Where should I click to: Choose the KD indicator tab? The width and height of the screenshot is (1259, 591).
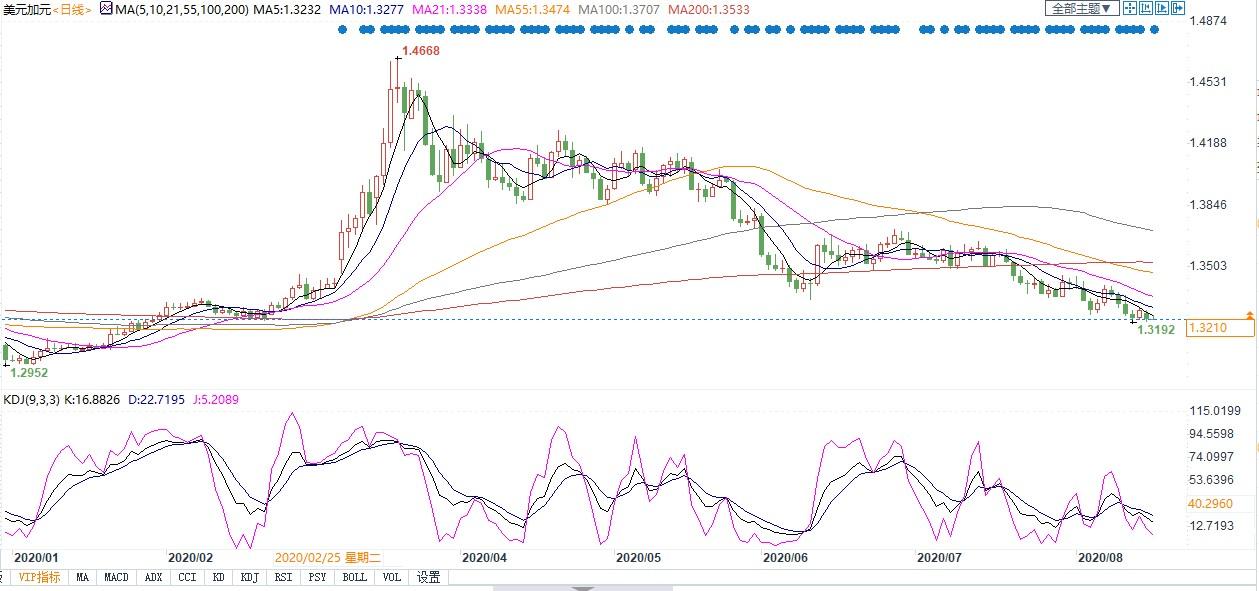pyautogui.click(x=218, y=577)
